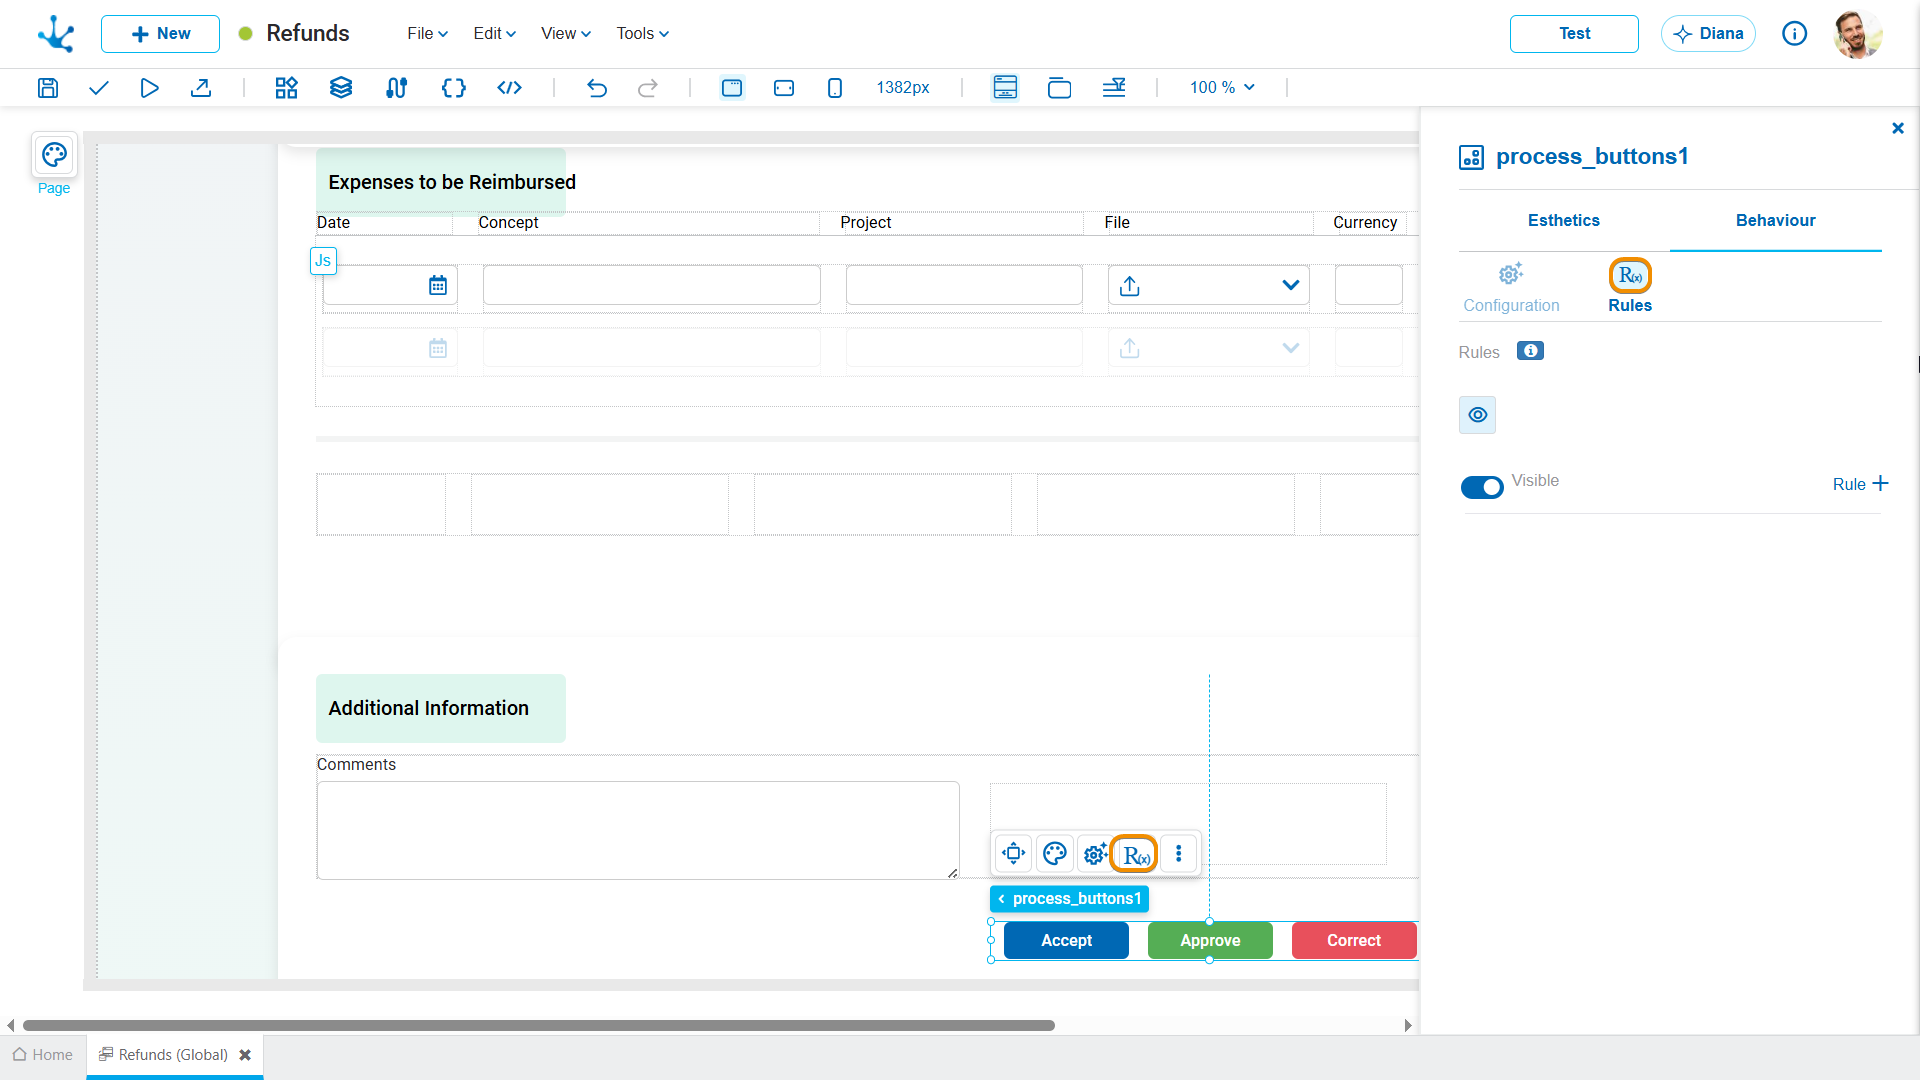The image size is (1920, 1080).
Task: Switch to the Esthetics tab
Action: click(x=1563, y=221)
